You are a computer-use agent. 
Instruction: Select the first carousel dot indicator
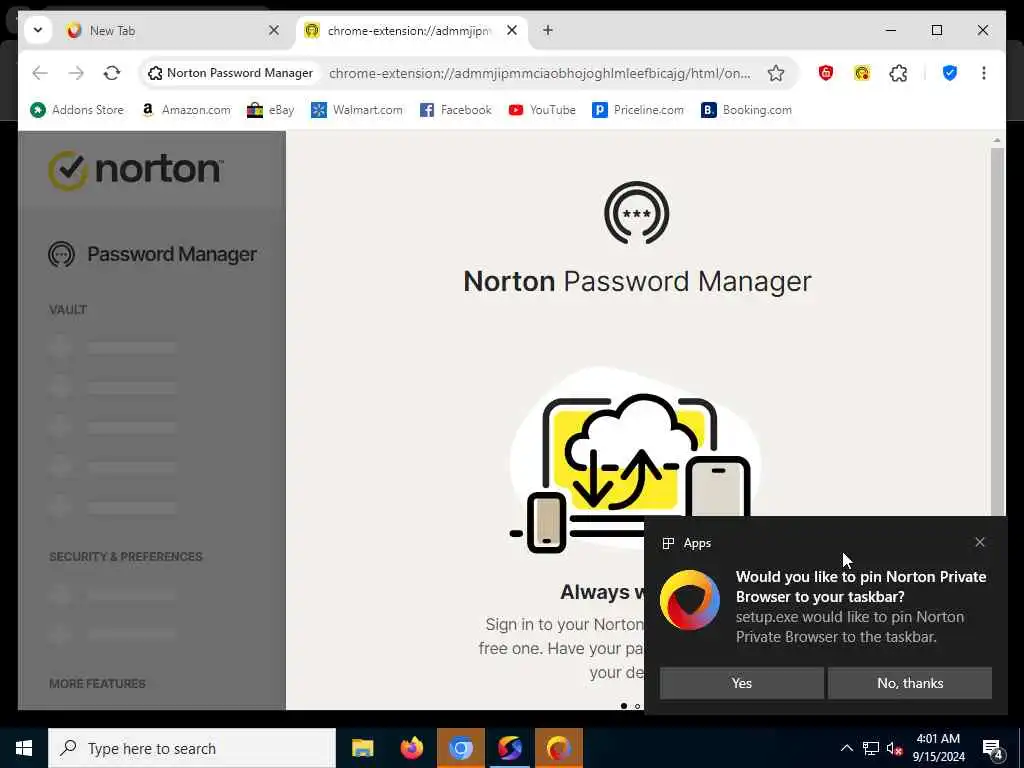pos(624,706)
